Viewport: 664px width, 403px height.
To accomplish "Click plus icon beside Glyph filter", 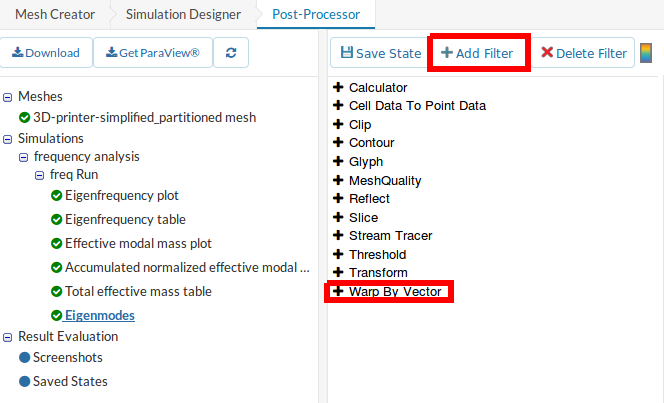I will click(338, 162).
